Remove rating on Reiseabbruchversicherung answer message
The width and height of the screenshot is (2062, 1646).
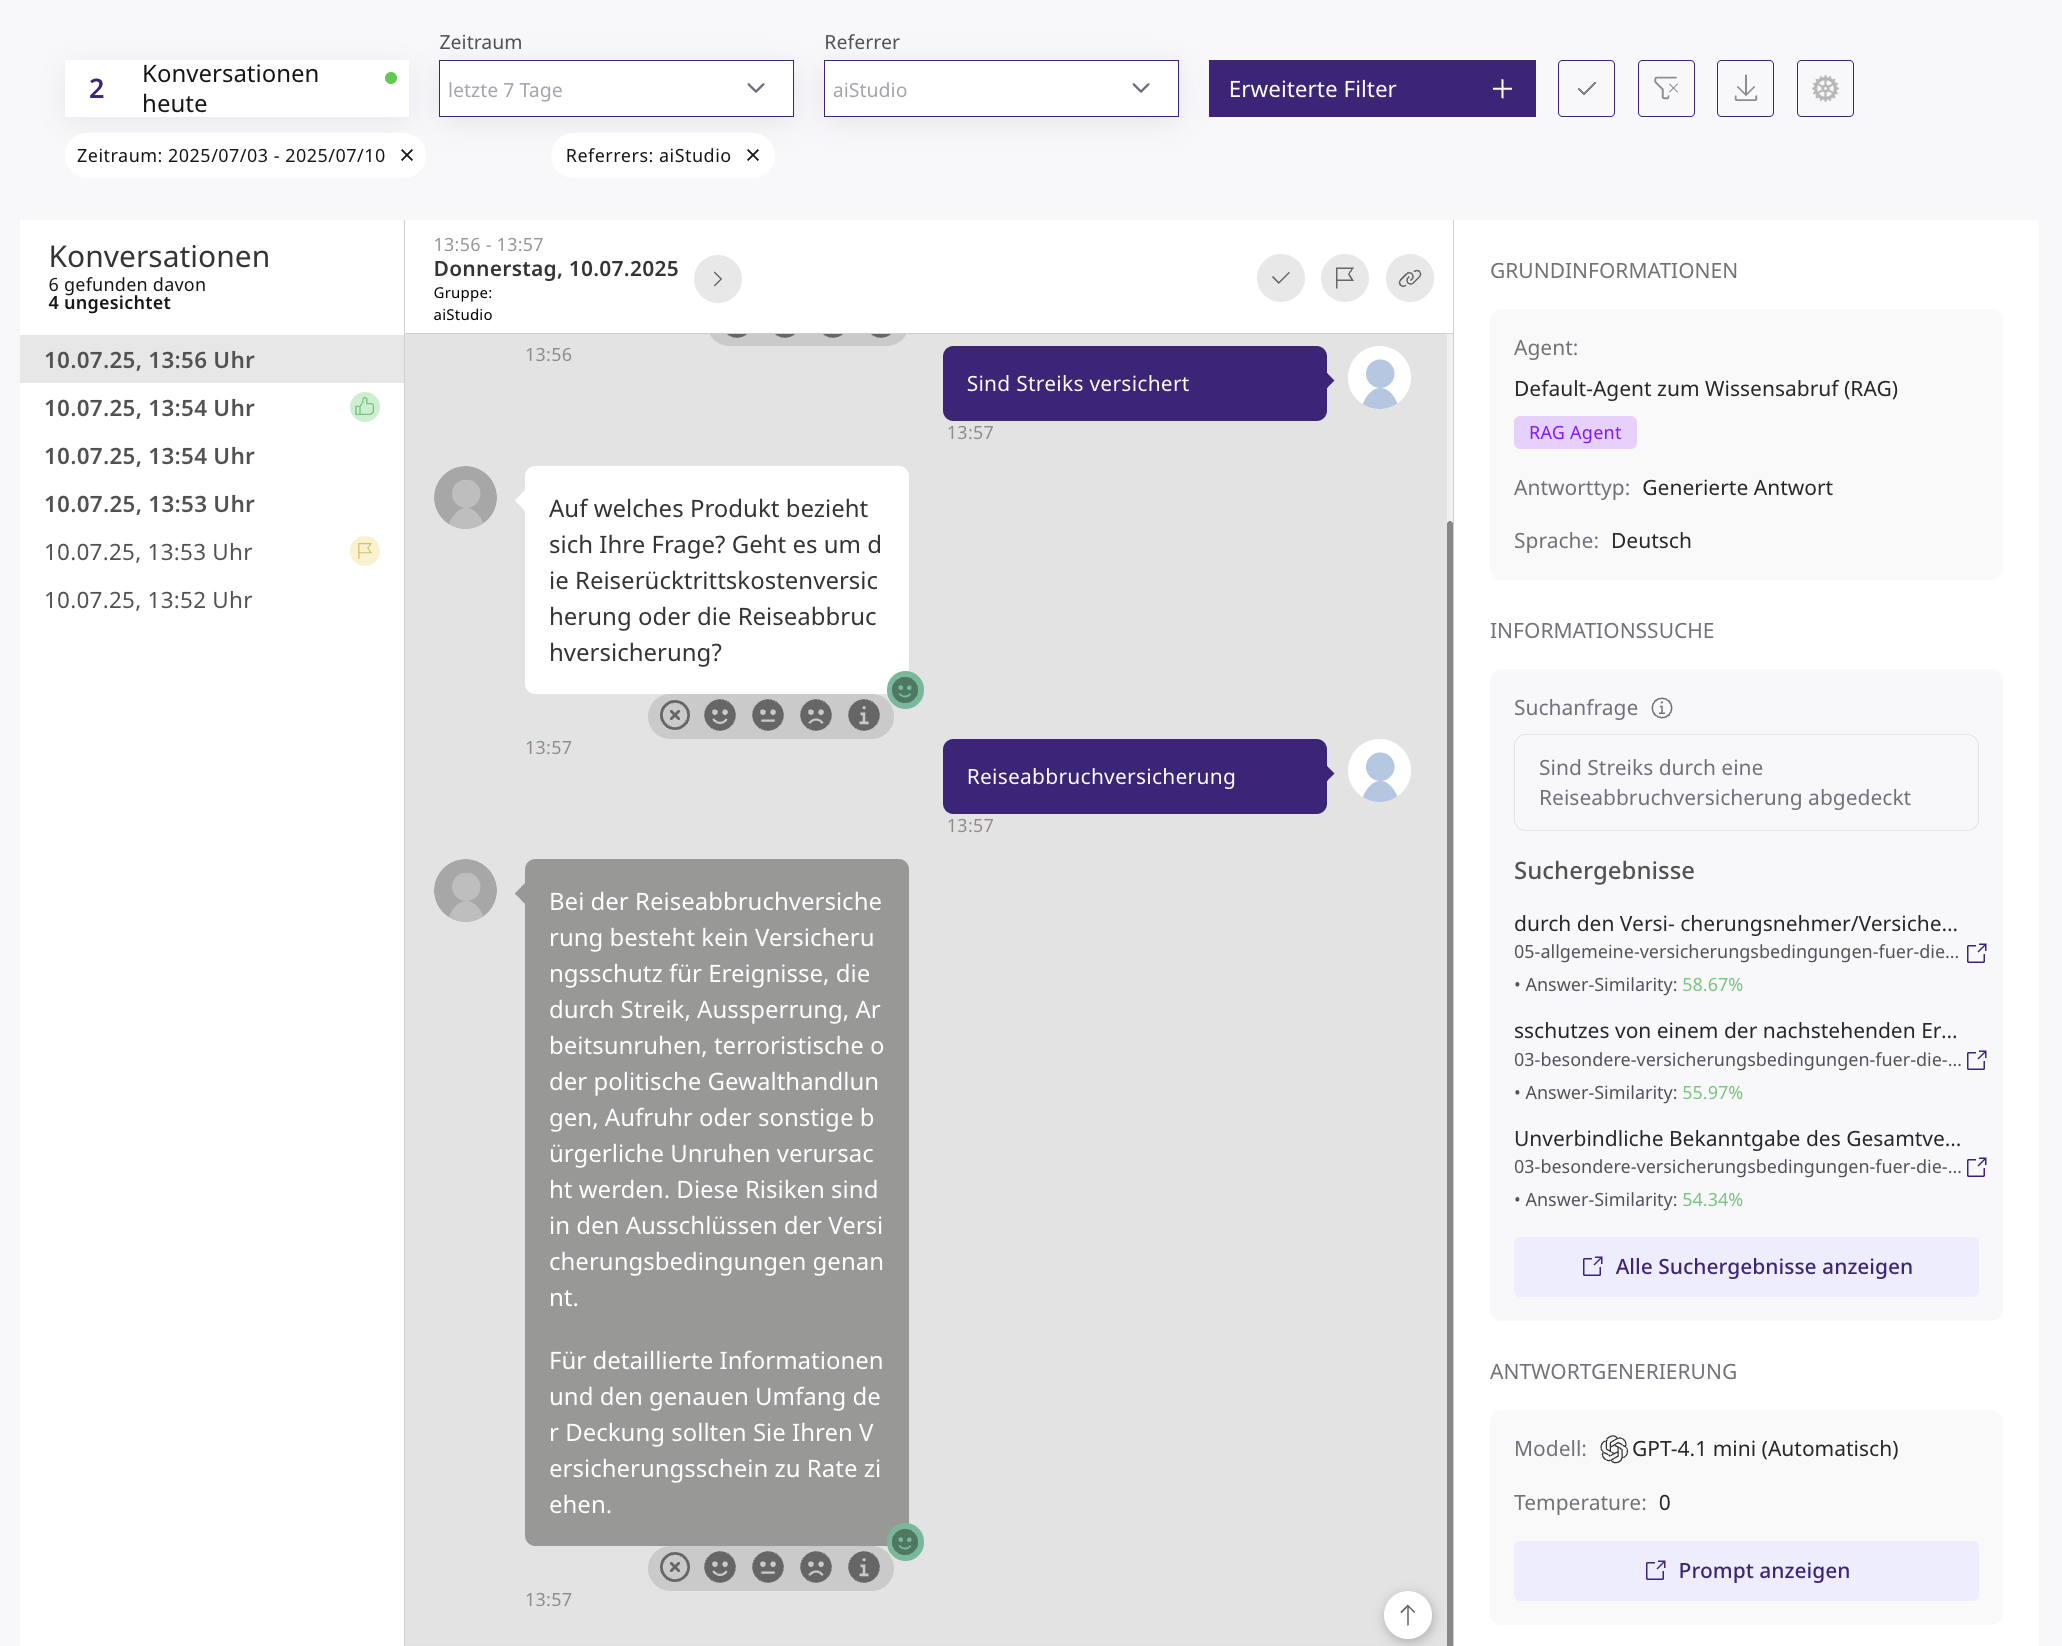[x=675, y=1567]
